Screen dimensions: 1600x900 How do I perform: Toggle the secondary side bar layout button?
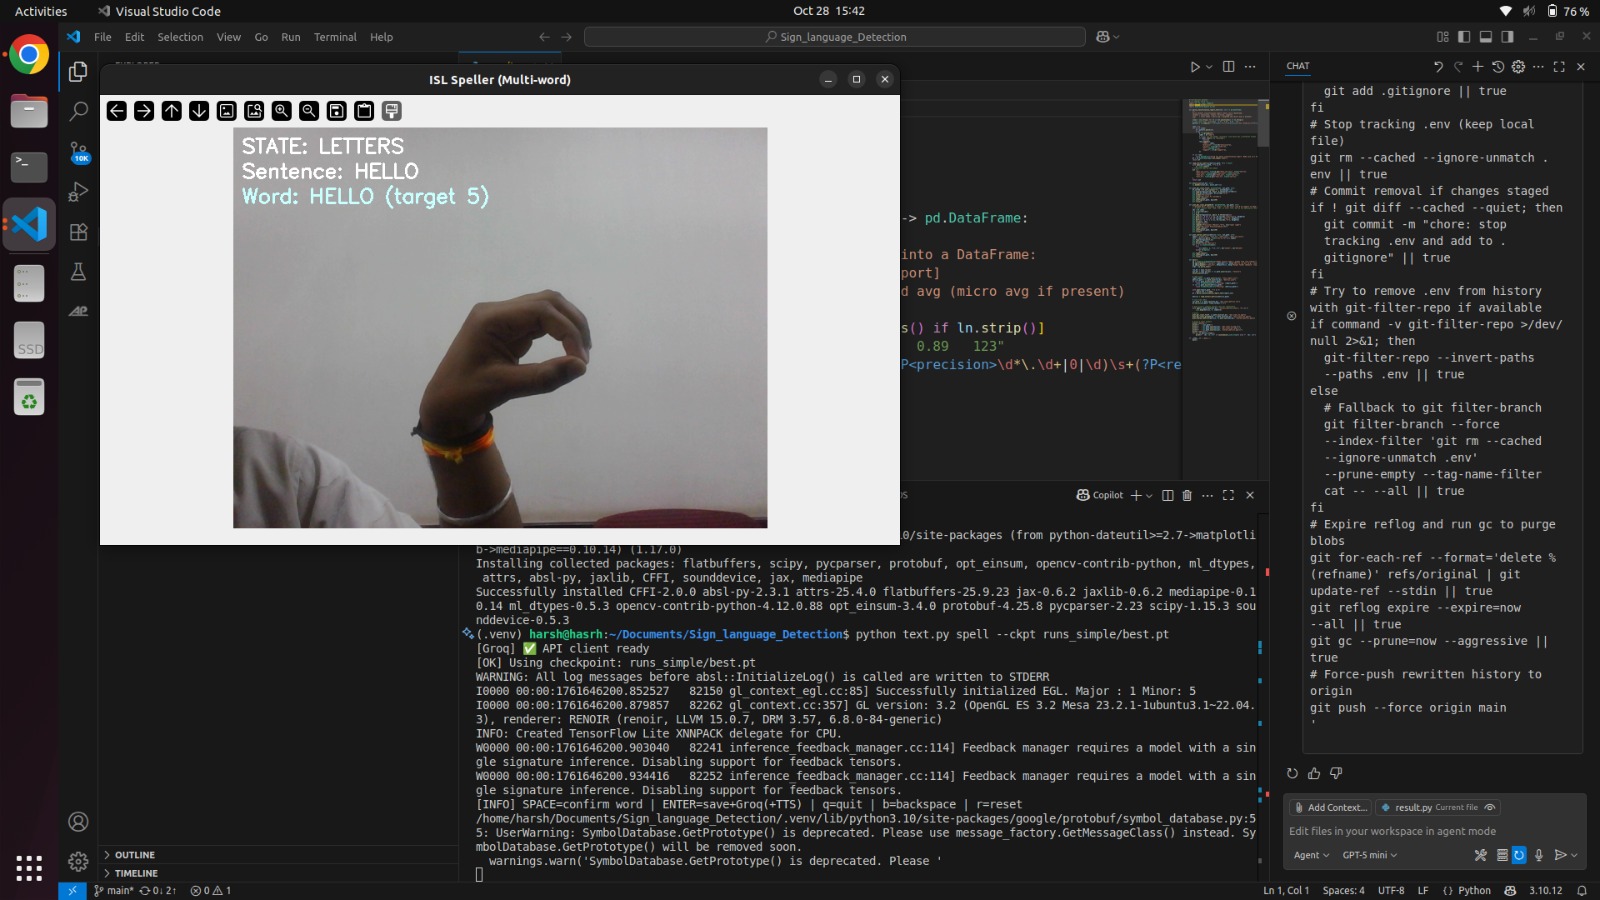(1507, 37)
